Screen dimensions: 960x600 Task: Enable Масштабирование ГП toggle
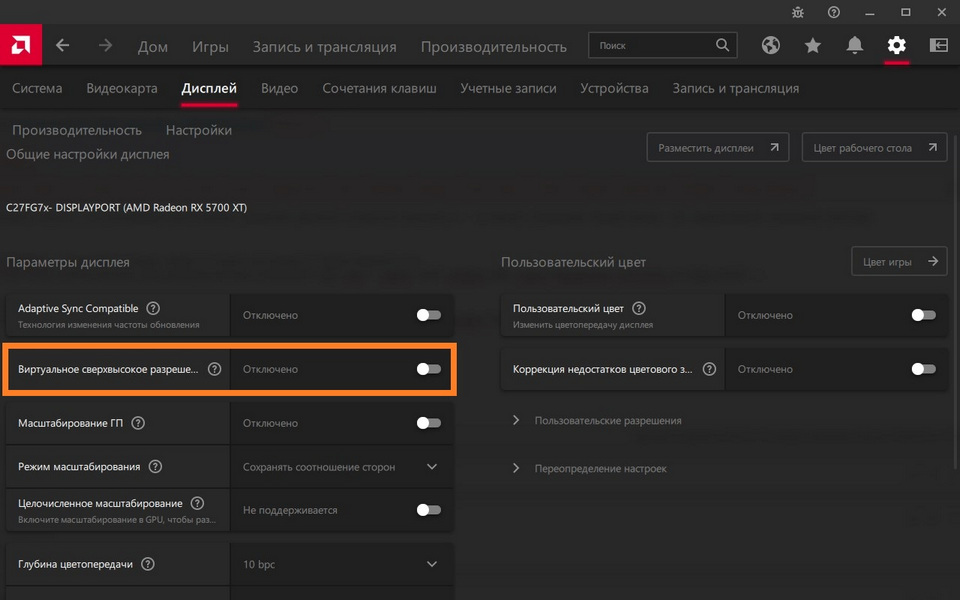tap(429, 423)
